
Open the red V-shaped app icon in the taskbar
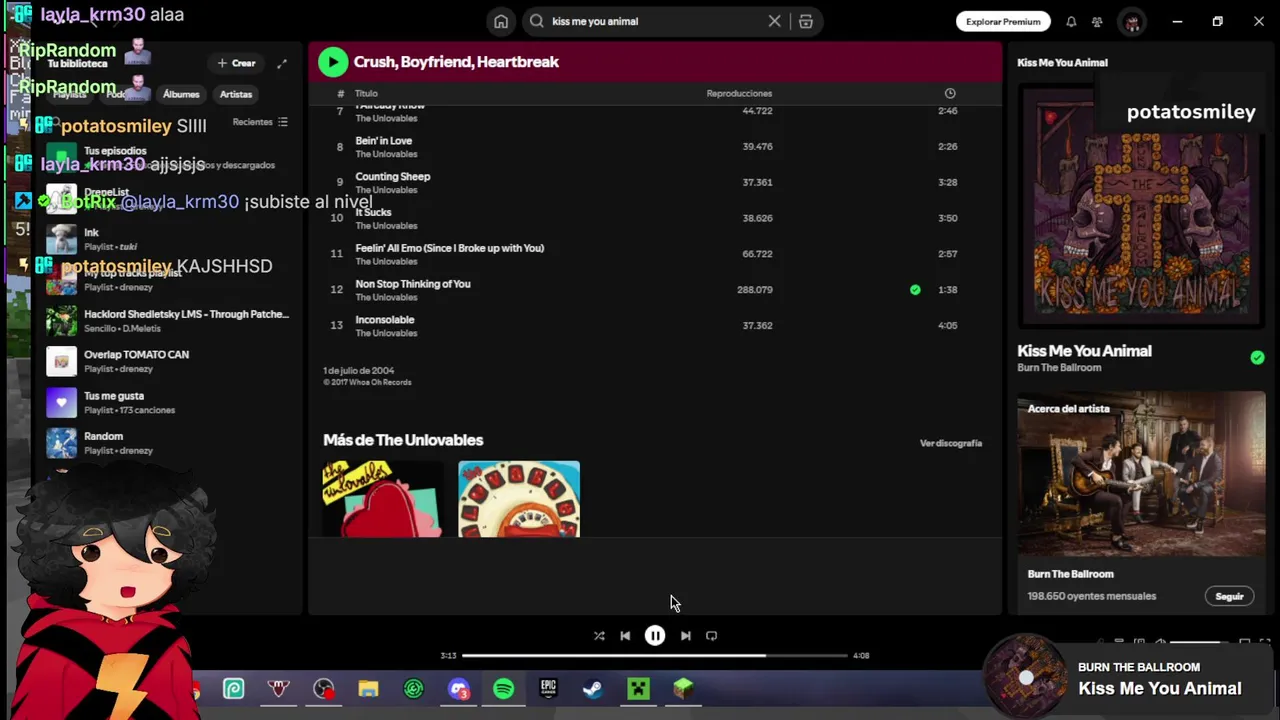tap(278, 689)
